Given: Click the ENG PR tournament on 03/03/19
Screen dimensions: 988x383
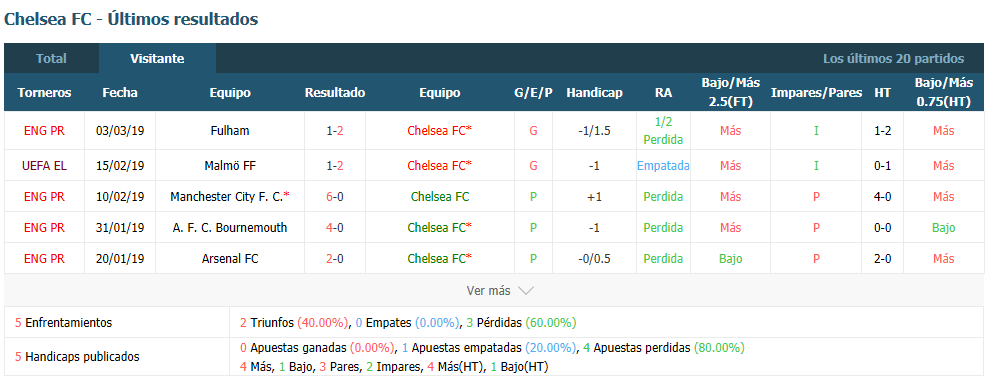Looking at the screenshot, I should (44, 131).
